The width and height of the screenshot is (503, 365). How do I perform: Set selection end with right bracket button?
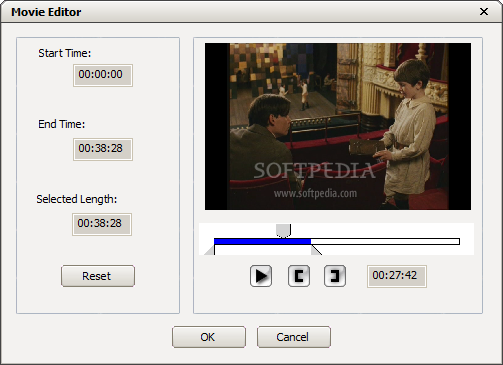pyautogui.click(x=335, y=276)
